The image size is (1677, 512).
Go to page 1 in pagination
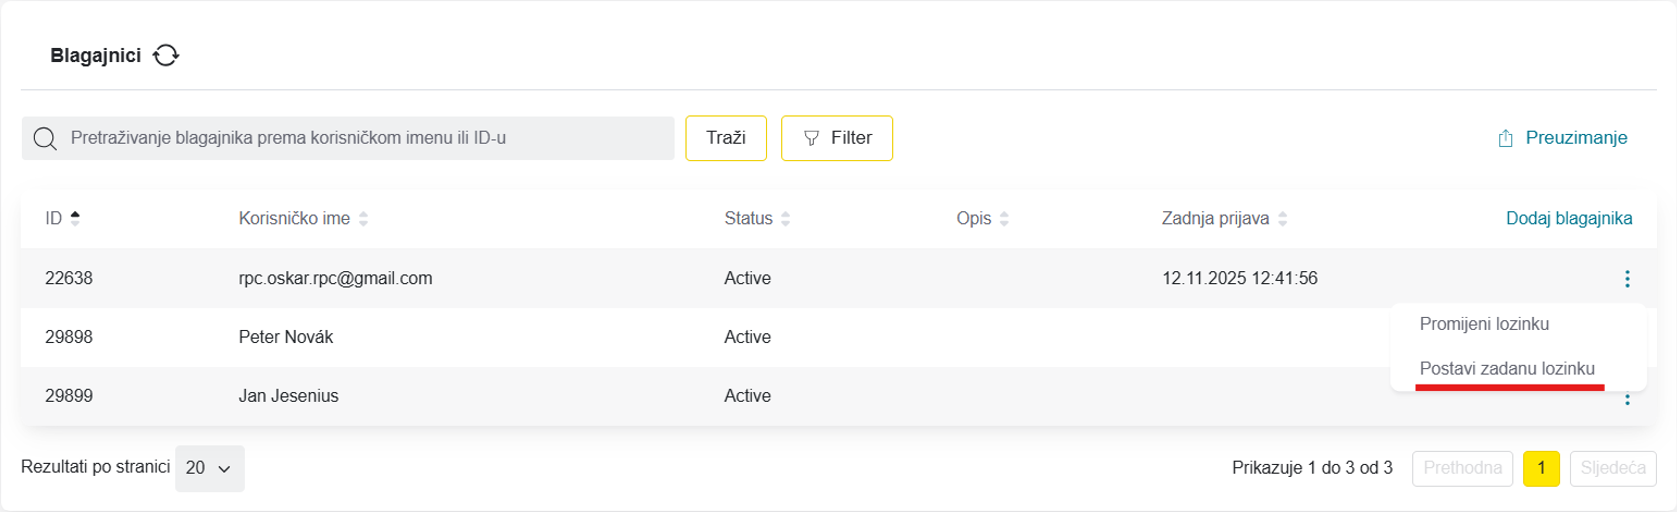pos(1541,468)
